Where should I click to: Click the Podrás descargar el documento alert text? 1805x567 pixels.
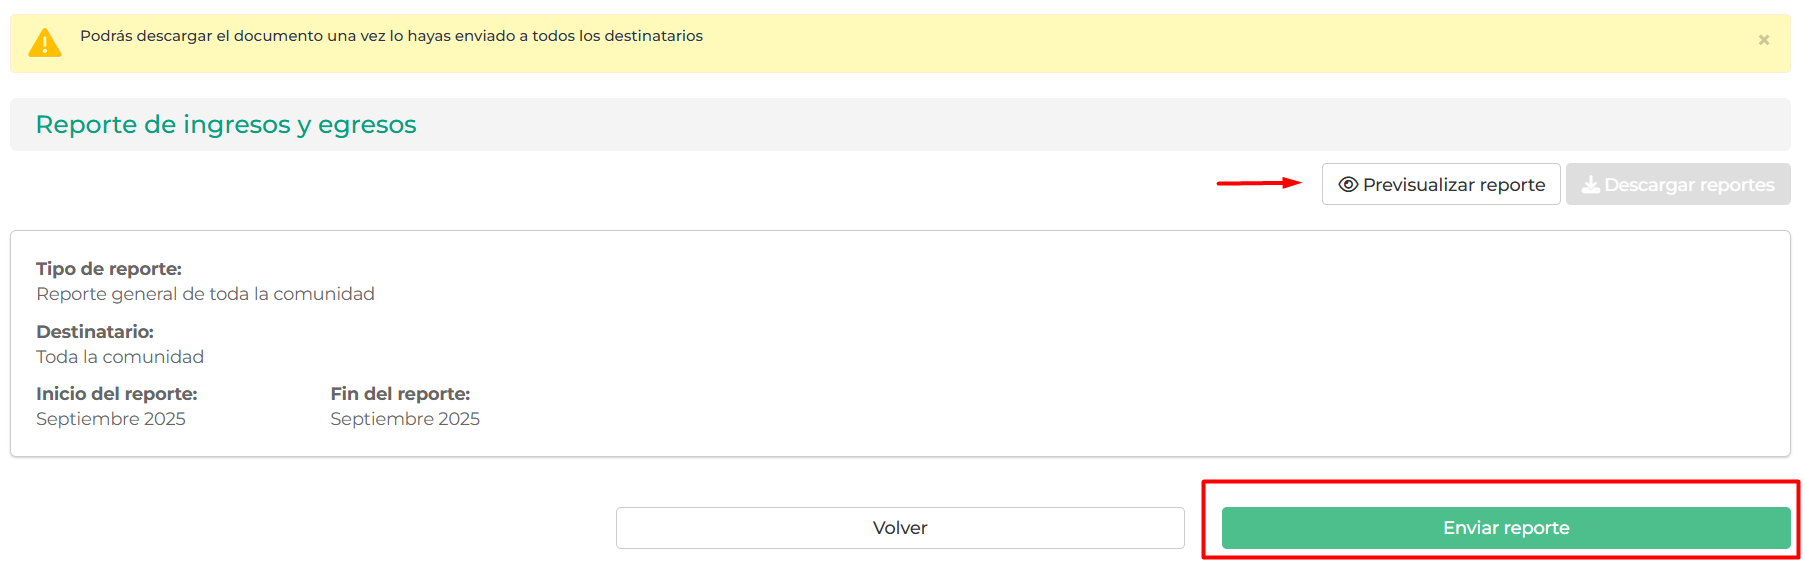click(x=391, y=36)
